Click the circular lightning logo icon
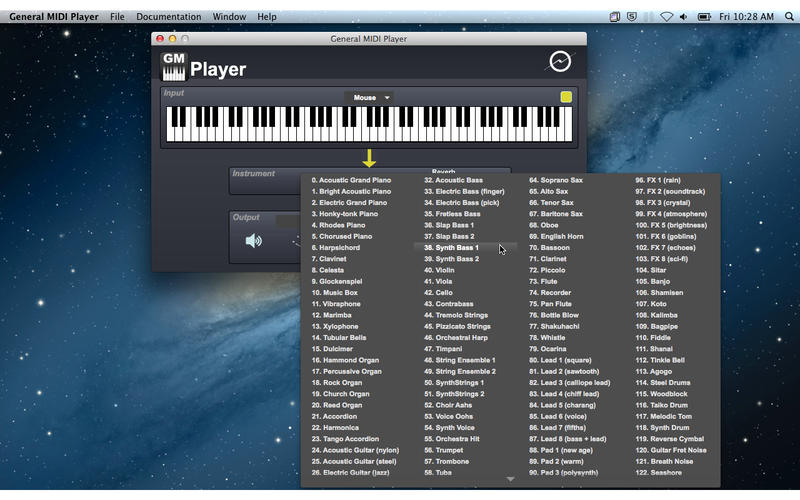Image resolution: width=800 pixels, height=500 pixels. click(560, 63)
